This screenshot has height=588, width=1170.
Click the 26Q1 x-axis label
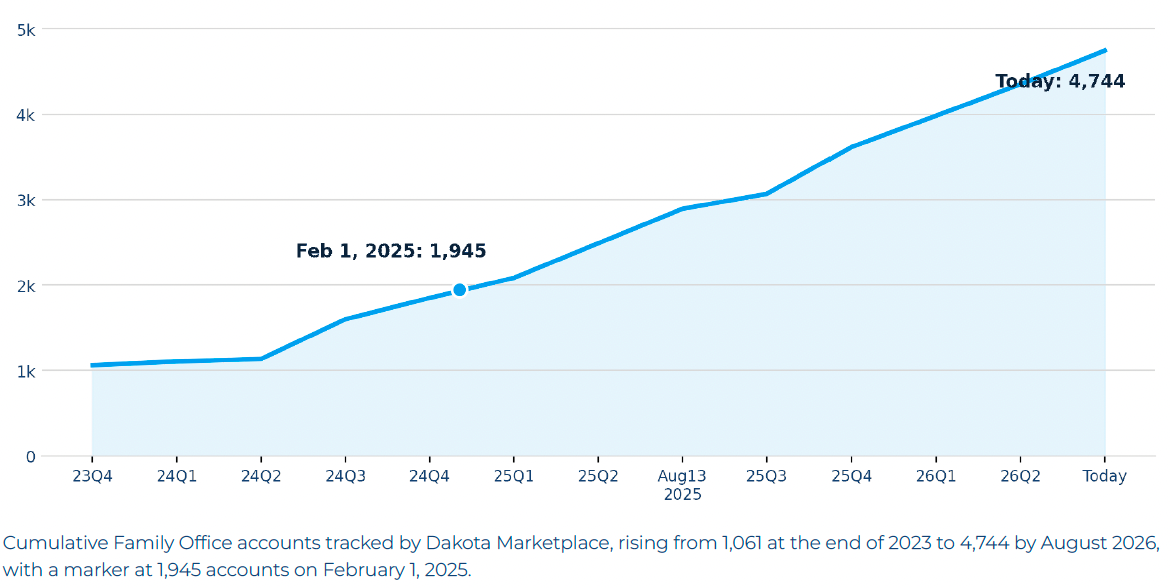(936, 476)
